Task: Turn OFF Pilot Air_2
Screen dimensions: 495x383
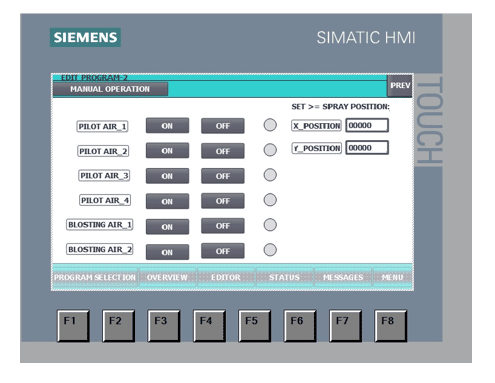Action: 223,151
